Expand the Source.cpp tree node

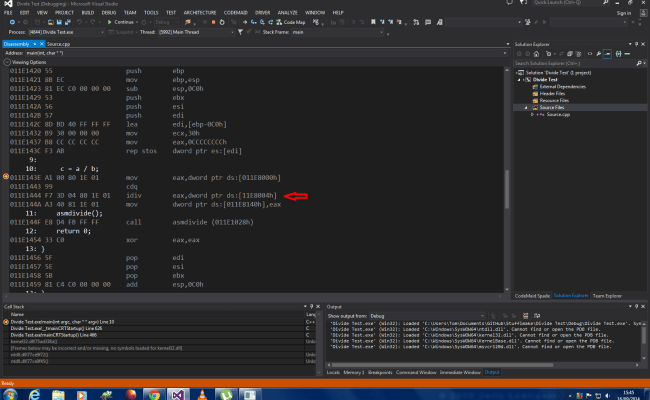[533, 114]
